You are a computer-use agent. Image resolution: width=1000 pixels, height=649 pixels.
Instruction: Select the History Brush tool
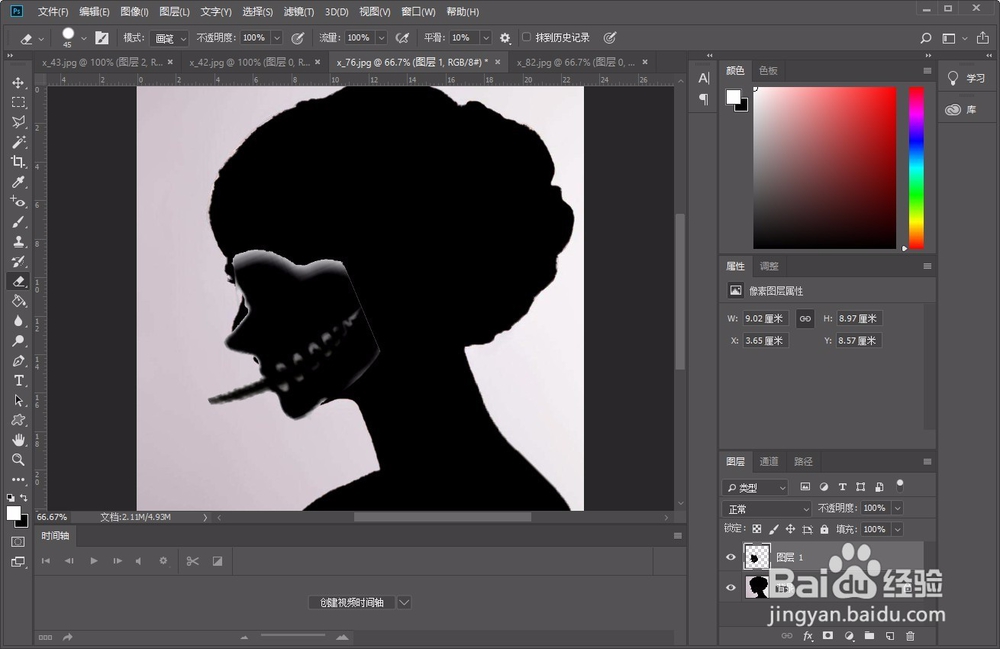[18, 261]
